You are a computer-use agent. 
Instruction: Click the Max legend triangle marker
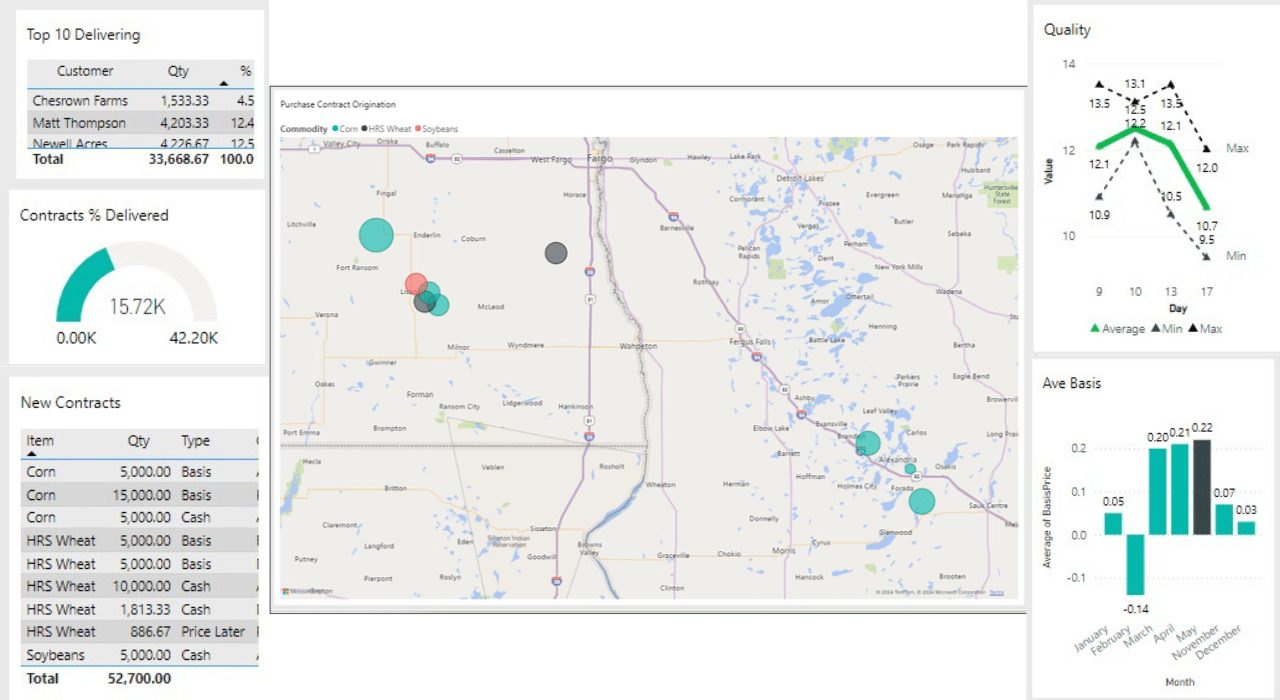tap(1193, 329)
